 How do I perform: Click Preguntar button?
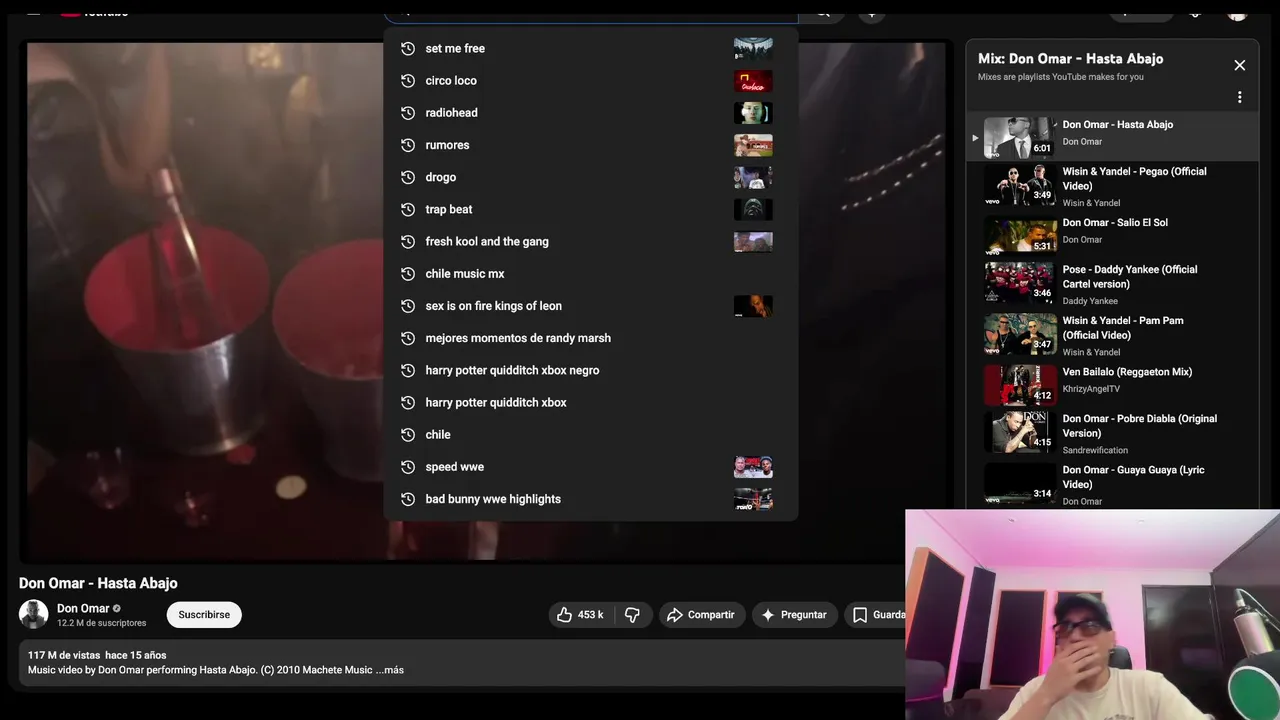click(x=795, y=615)
